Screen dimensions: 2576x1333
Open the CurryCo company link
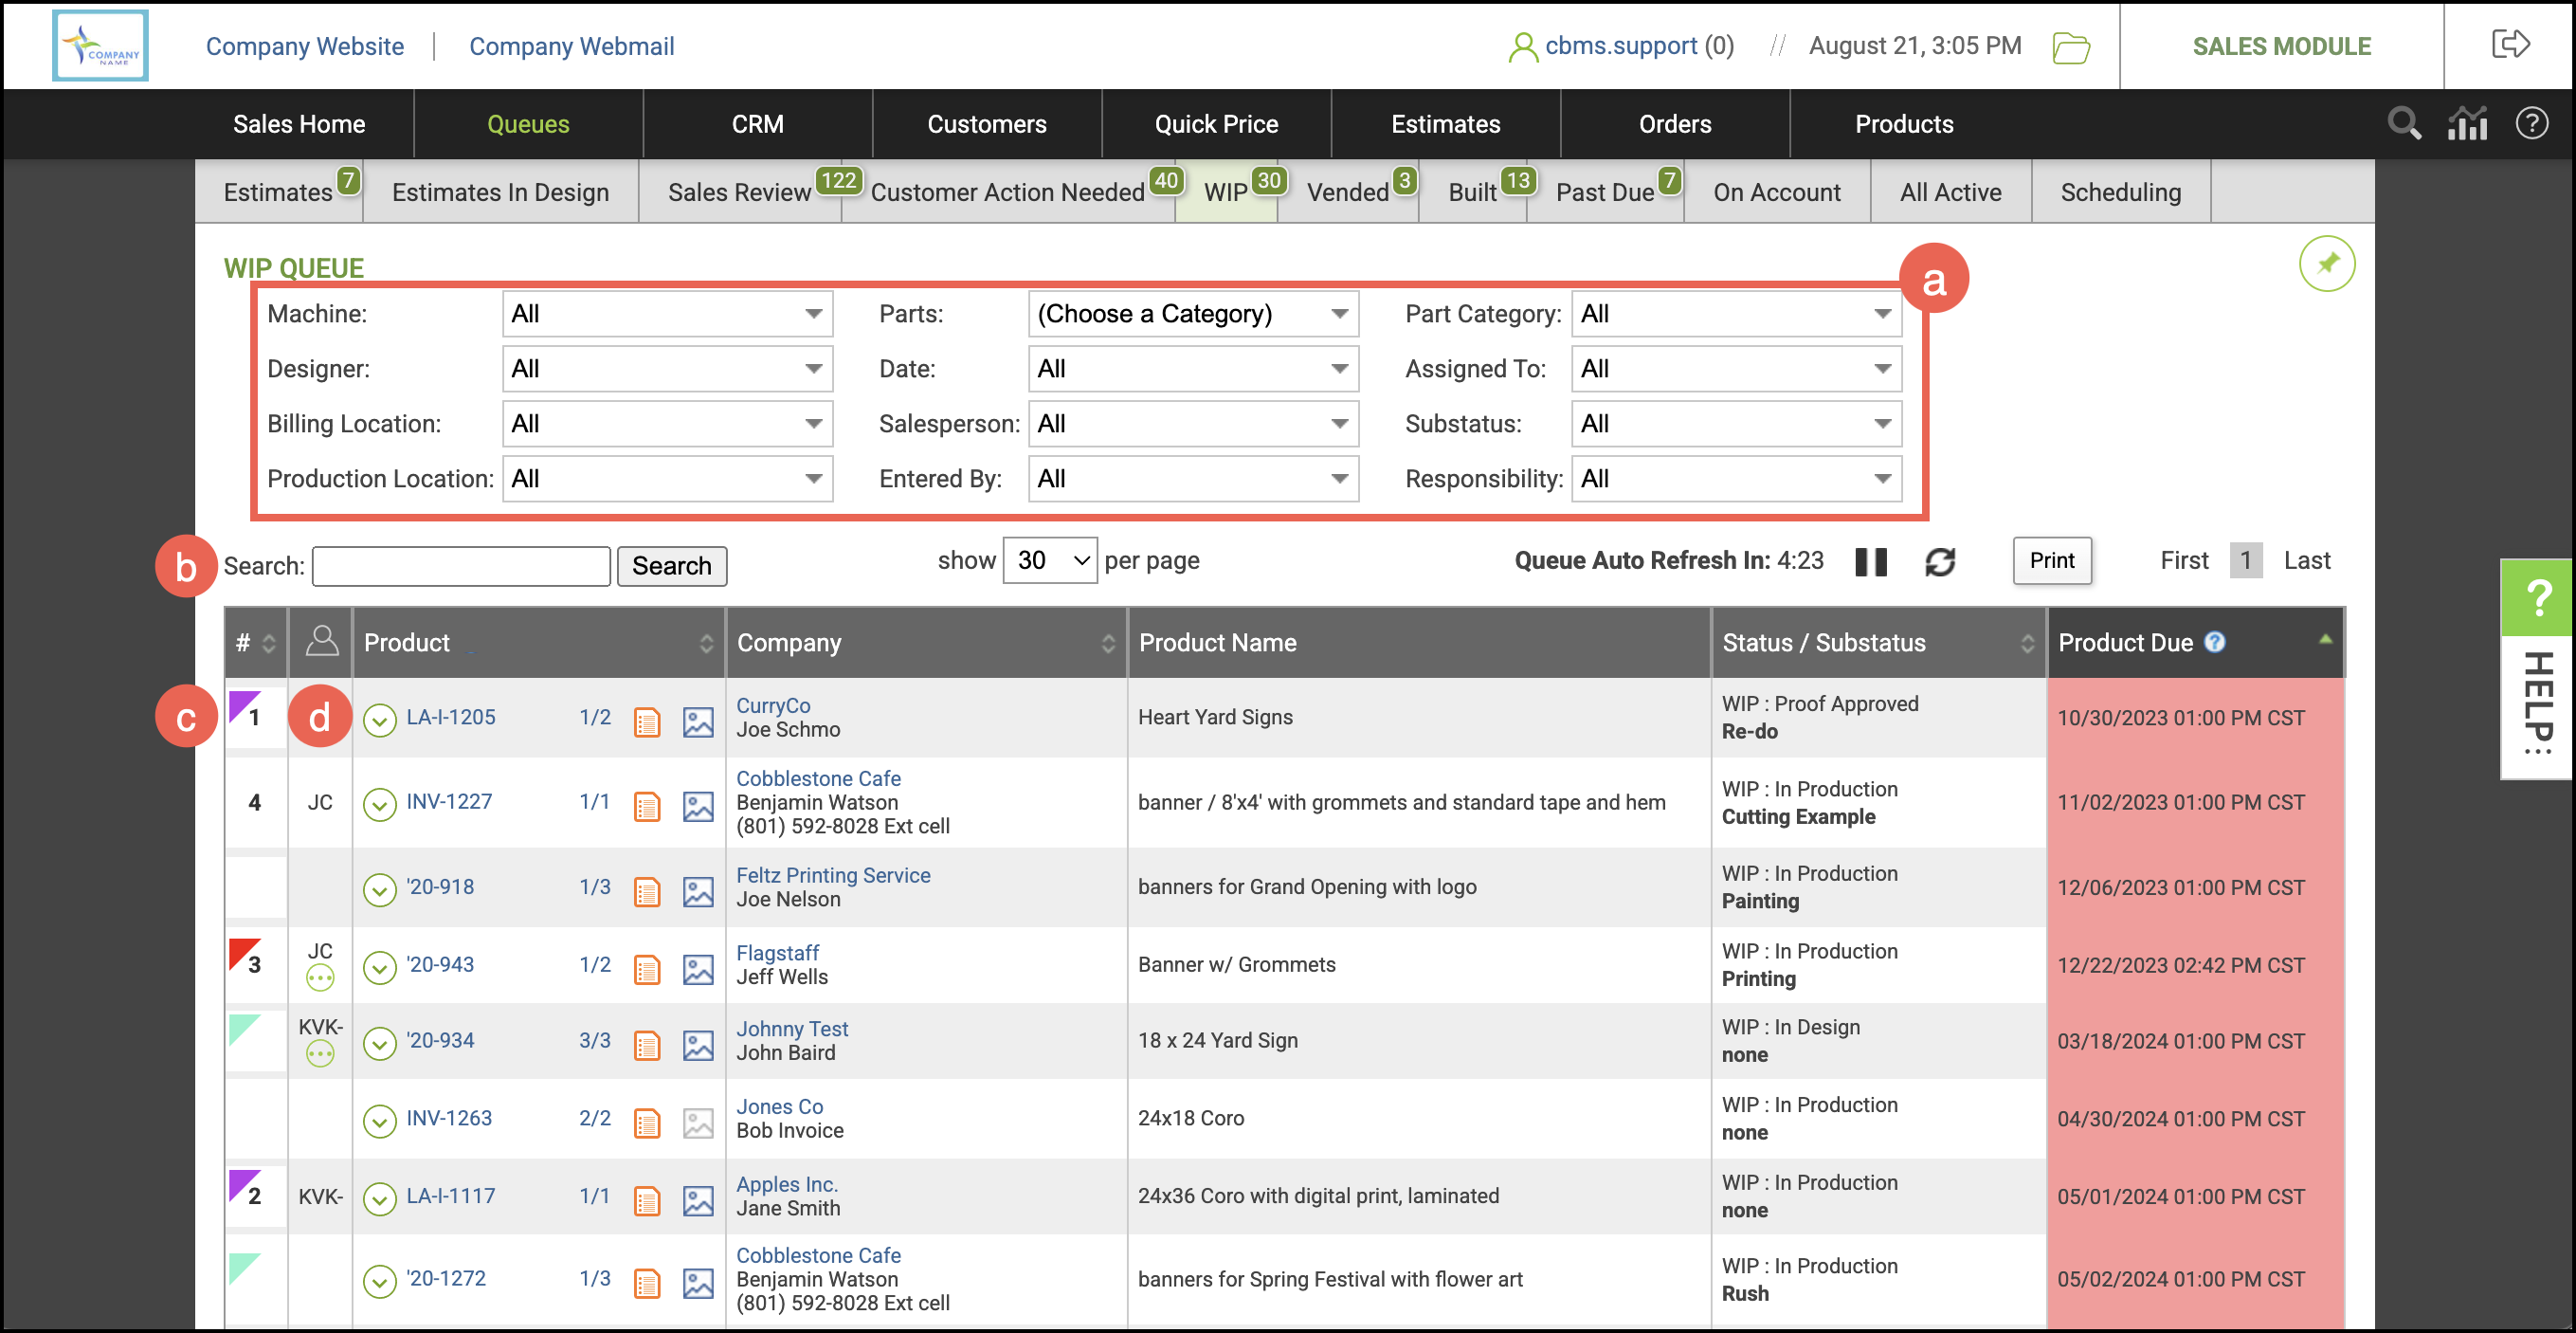(773, 705)
